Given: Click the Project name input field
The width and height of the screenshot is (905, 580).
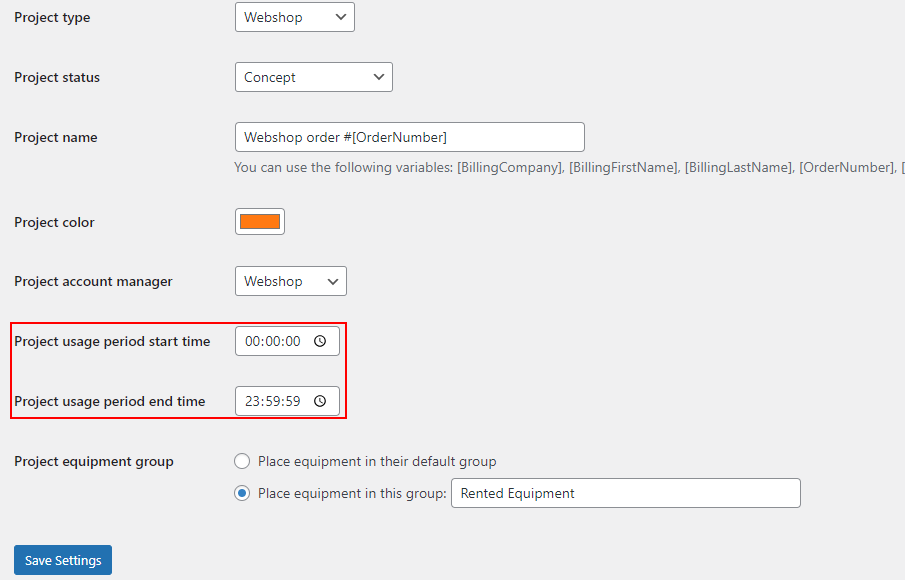Looking at the screenshot, I should click(x=410, y=137).
